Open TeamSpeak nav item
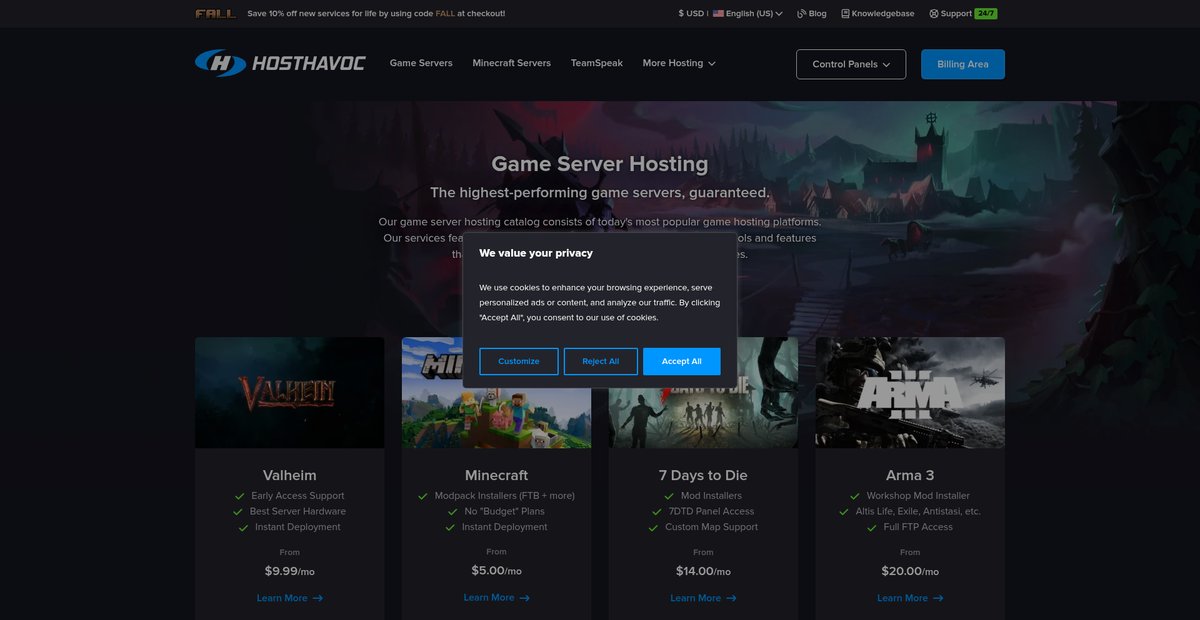The image size is (1200, 620). click(x=597, y=63)
